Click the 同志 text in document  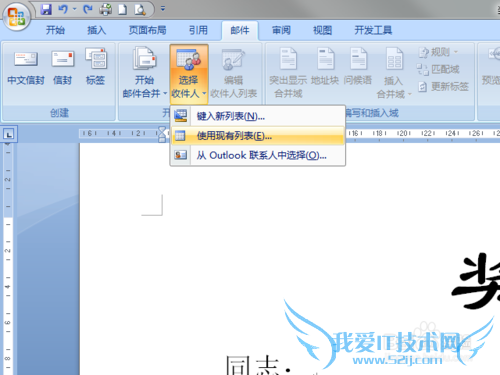click(253, 365)
